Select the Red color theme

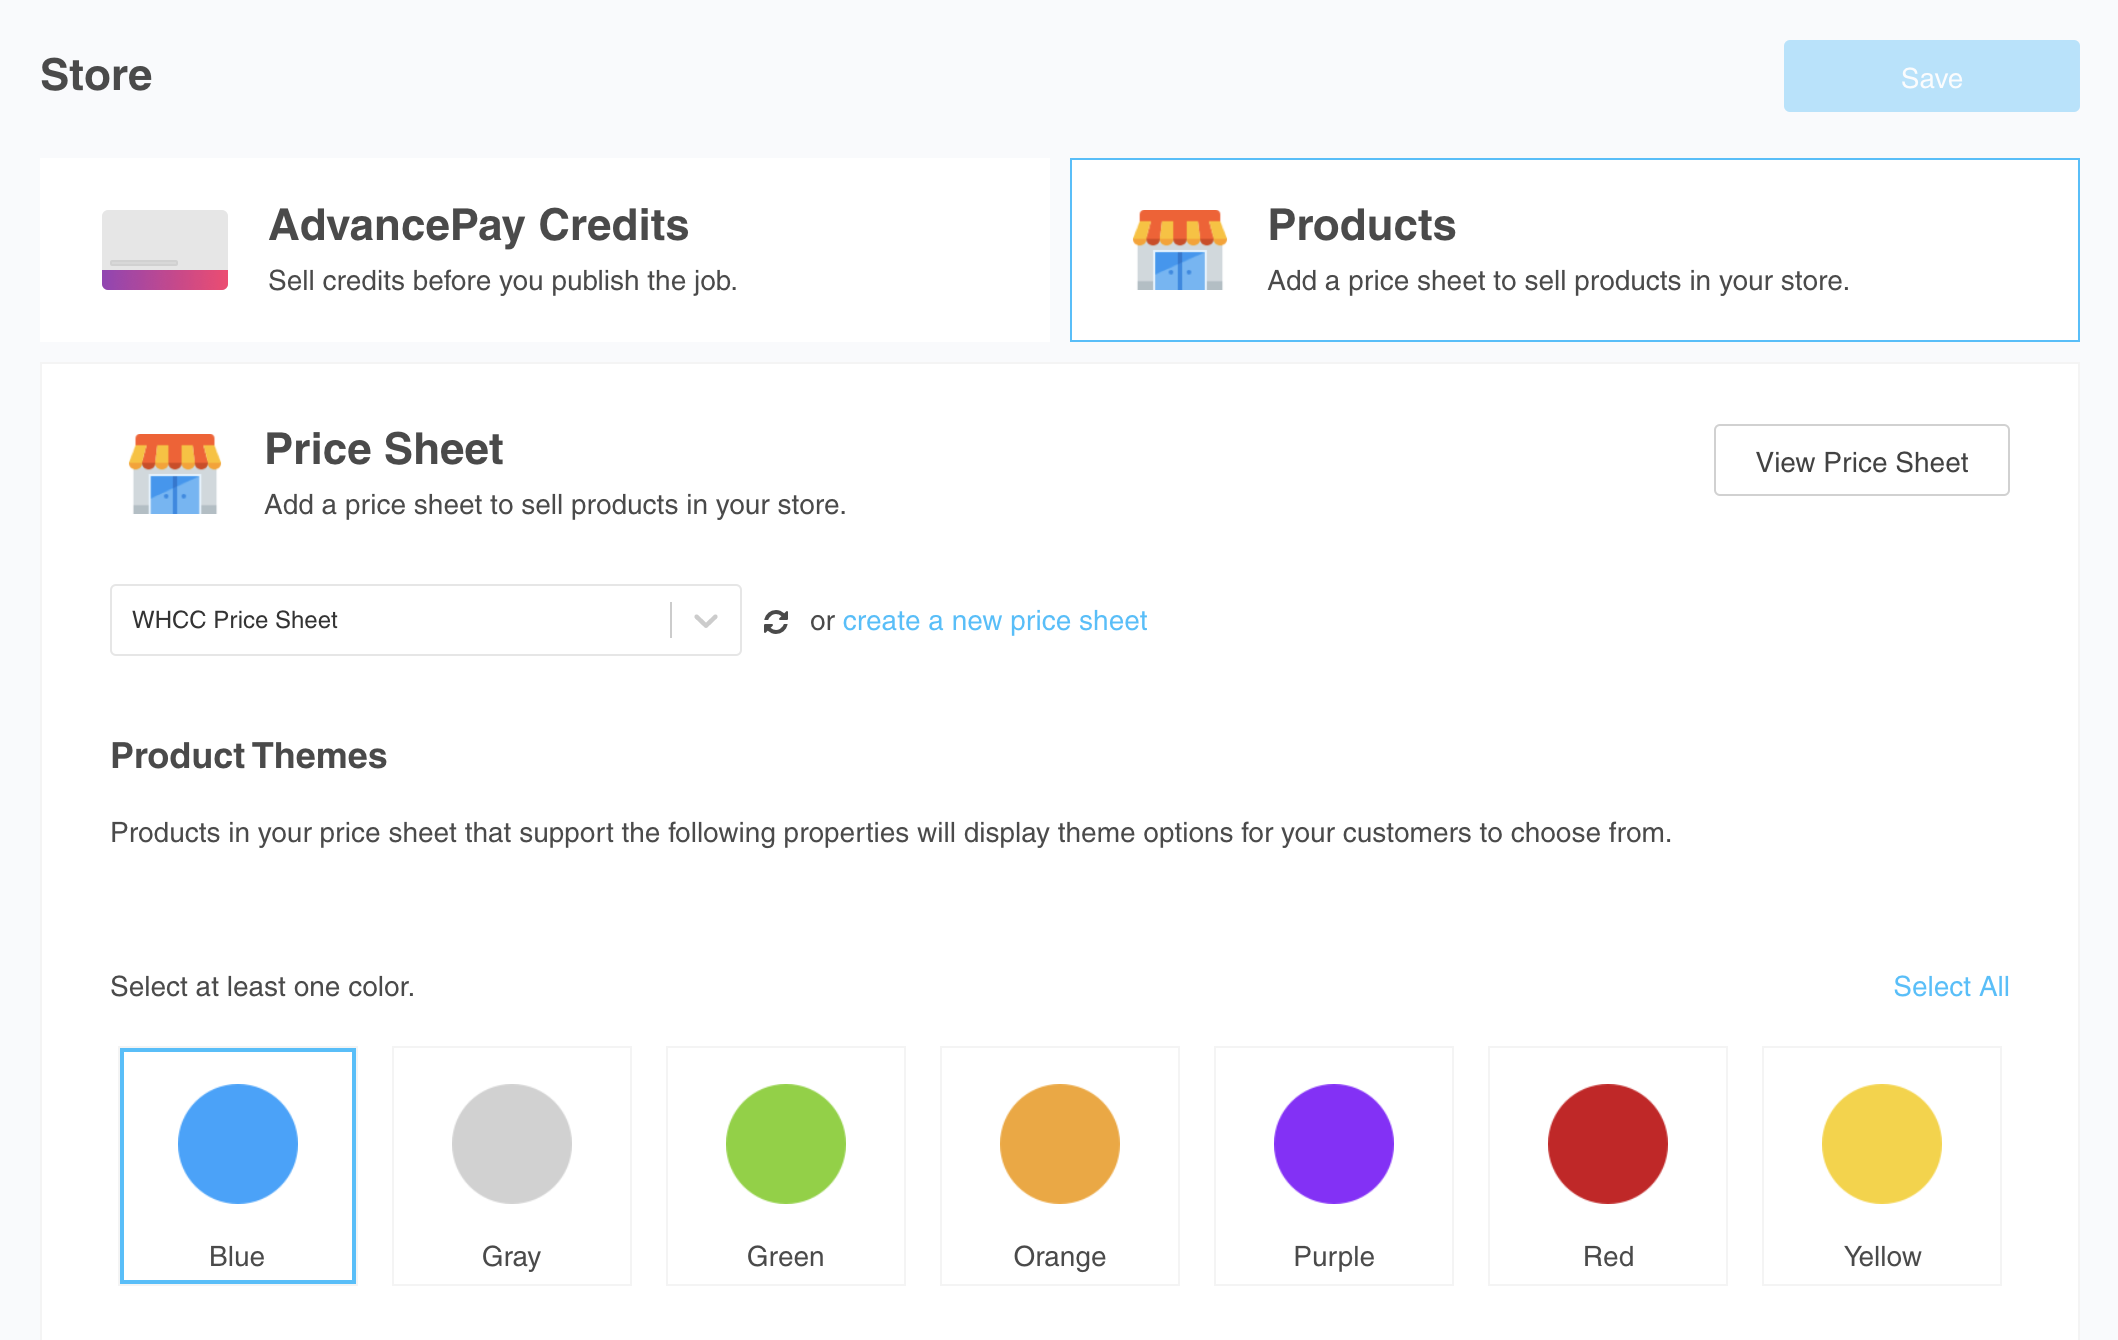pyautogui.click(x=1607, y=1143)
